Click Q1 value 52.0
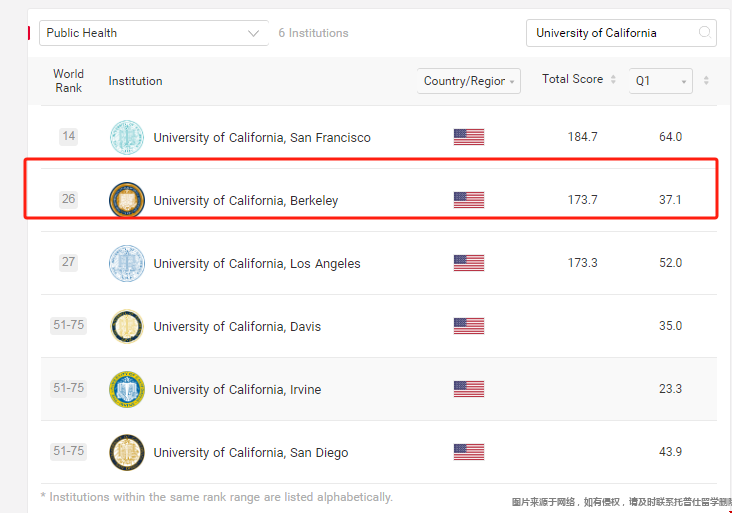The height and width of the screenshot is (513, 732). (670, 263)
